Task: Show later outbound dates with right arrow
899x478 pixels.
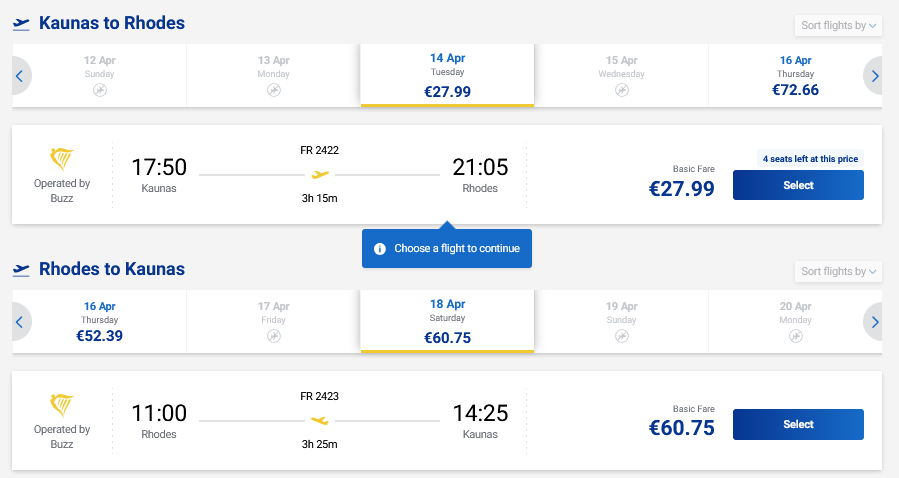Action: [874, 75]
